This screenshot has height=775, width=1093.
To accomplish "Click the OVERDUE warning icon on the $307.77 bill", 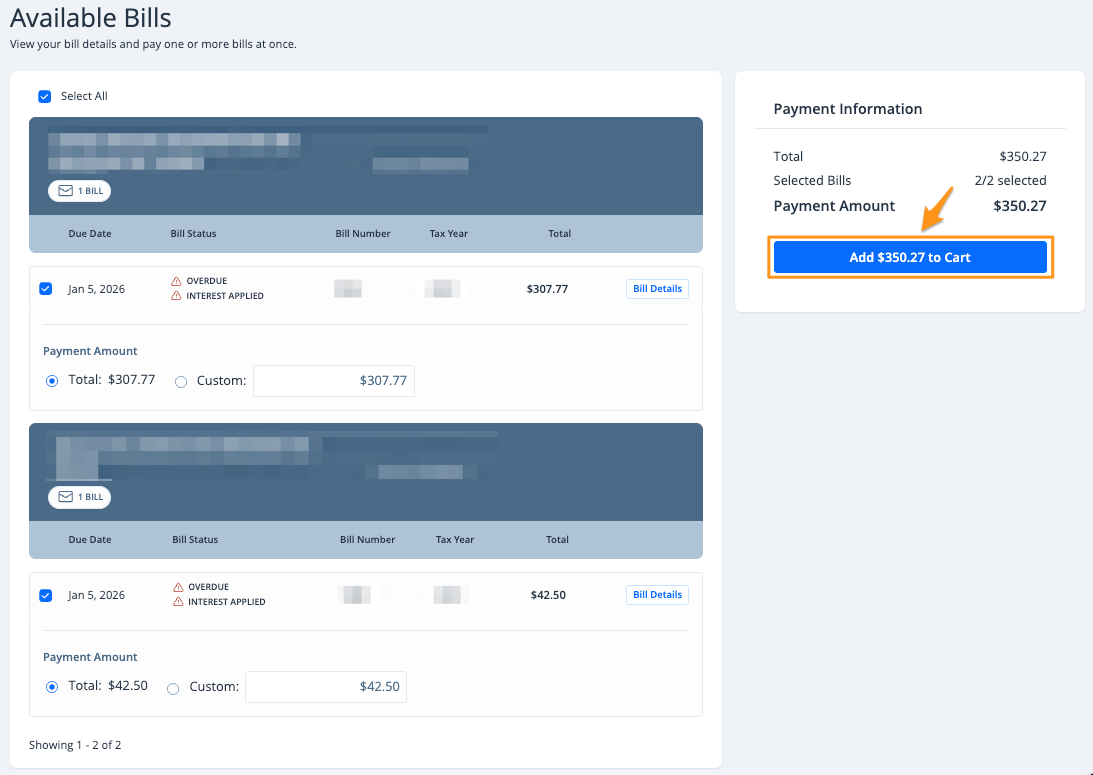I will [177, 281].
